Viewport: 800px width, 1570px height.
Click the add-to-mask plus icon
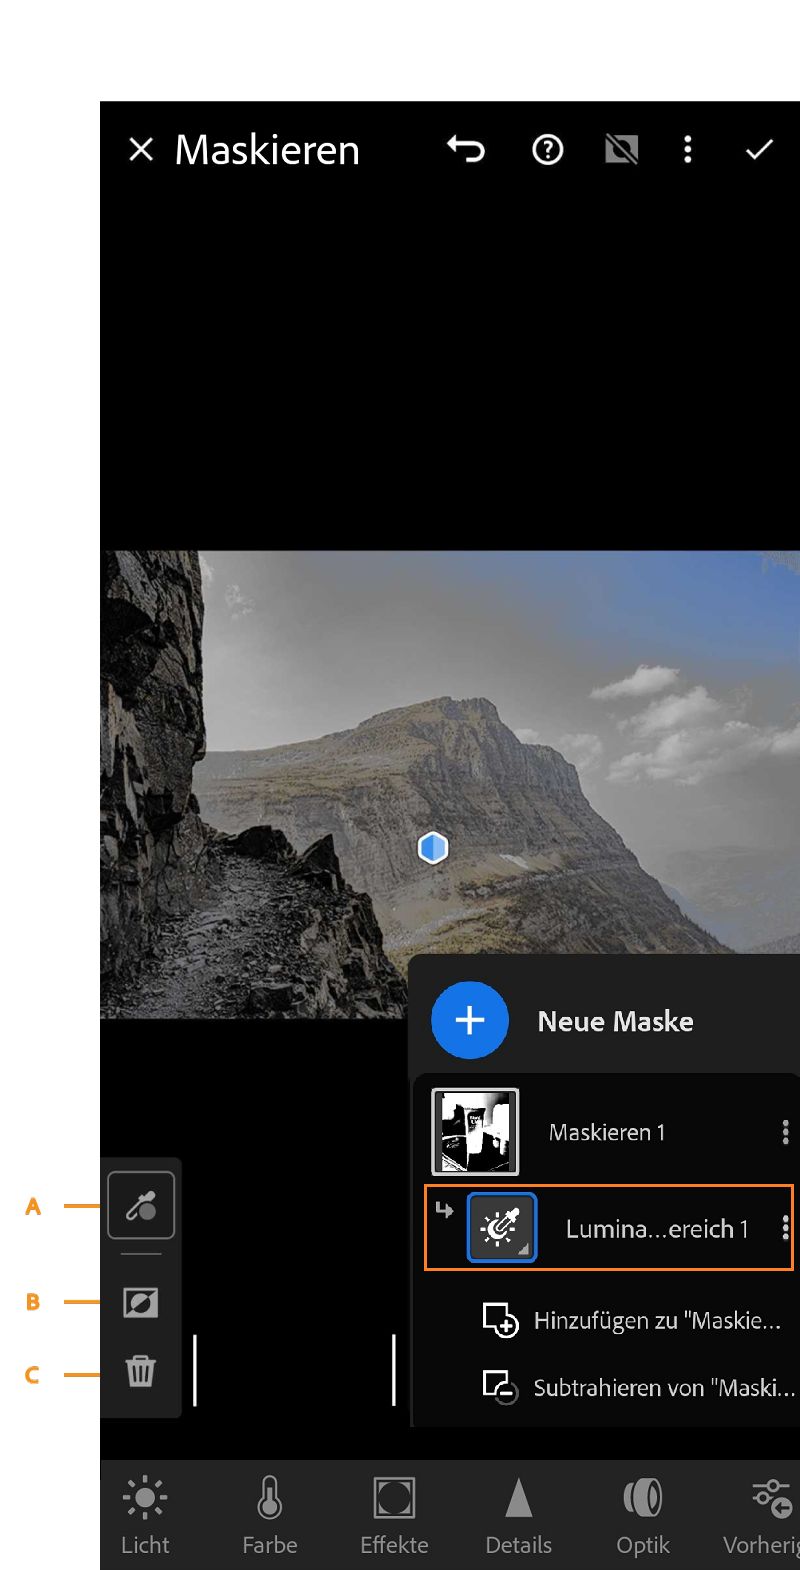[x=500, y=1320]
